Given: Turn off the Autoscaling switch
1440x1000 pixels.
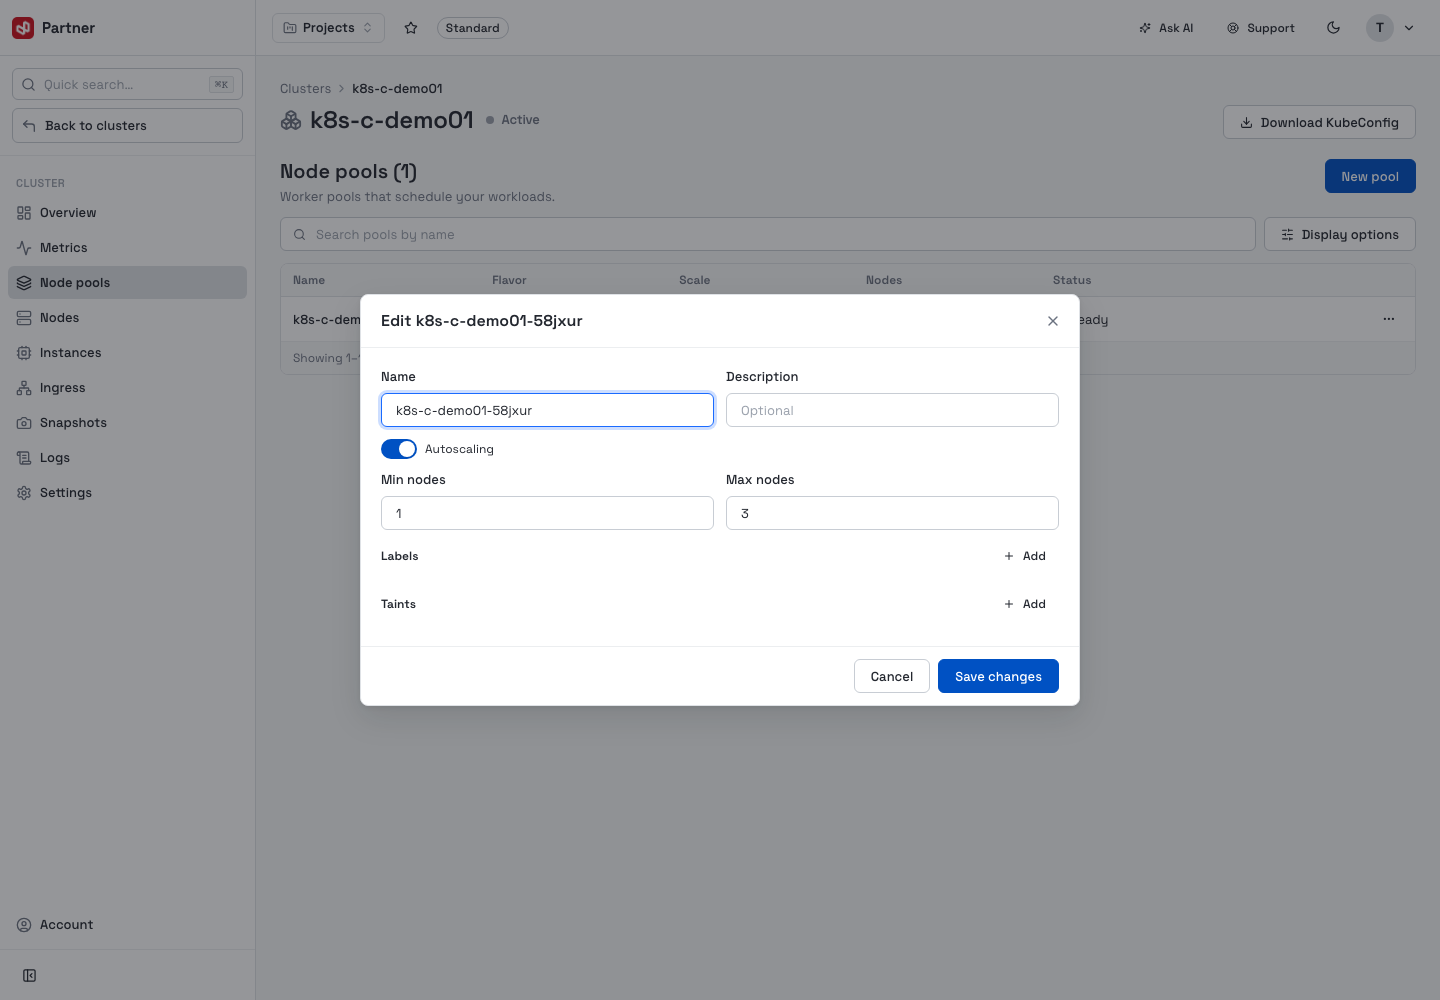Looking at the screenshot, I should pos(399,449).
